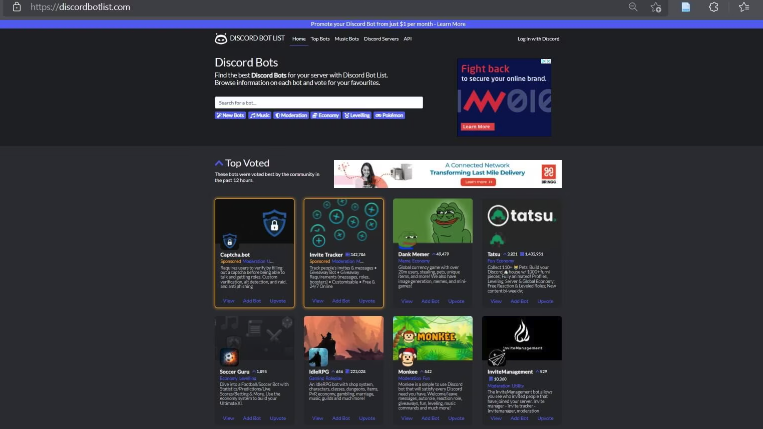This screenshot has height=429, width=763.
Task: Click View on Invite Tracker card
Action: point(317,301)
